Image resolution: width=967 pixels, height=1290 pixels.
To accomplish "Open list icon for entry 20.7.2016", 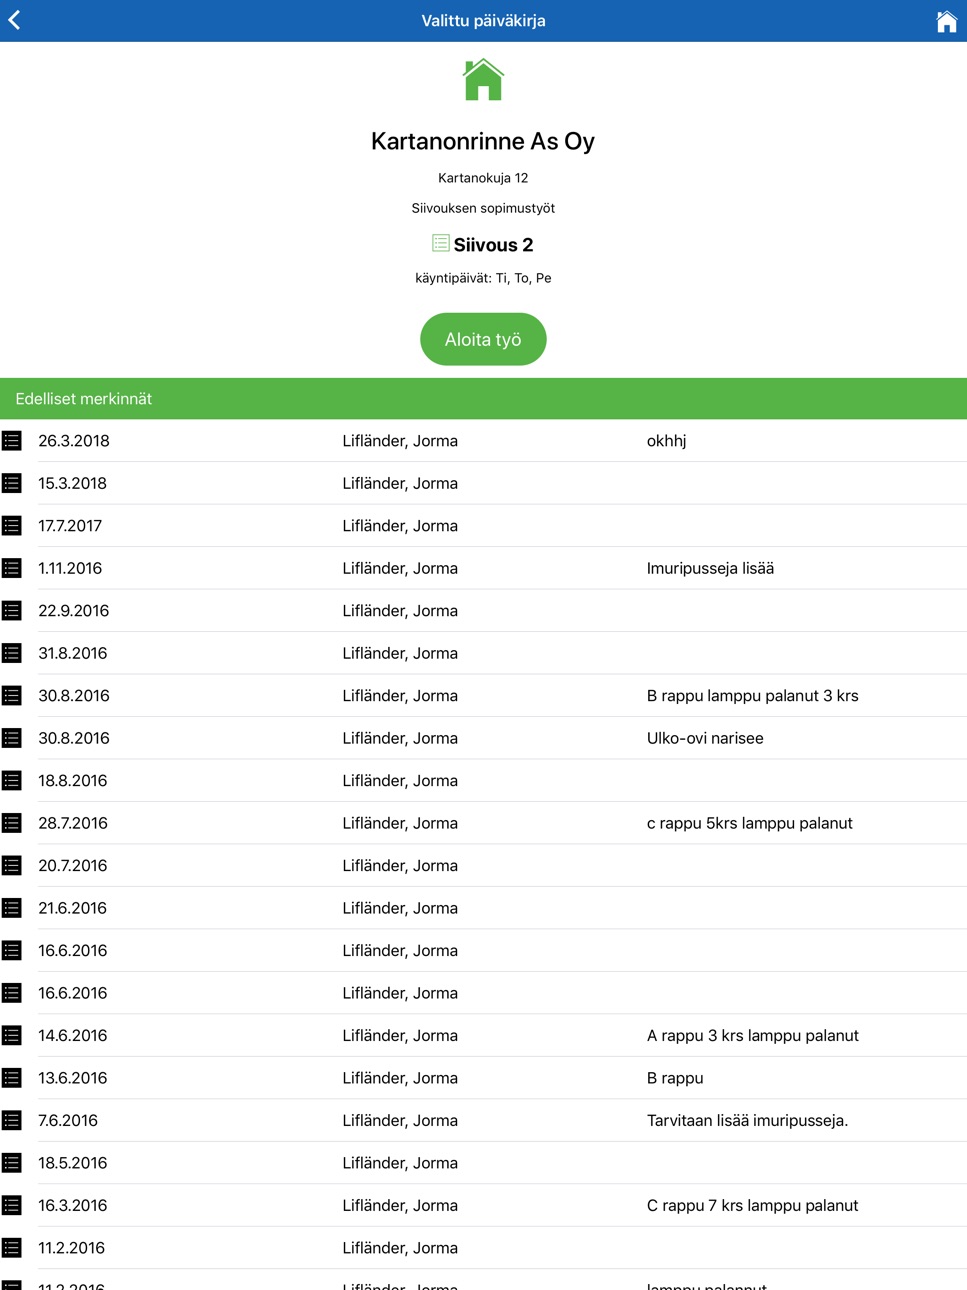I will pyautogui.click(x=12, y=865).
